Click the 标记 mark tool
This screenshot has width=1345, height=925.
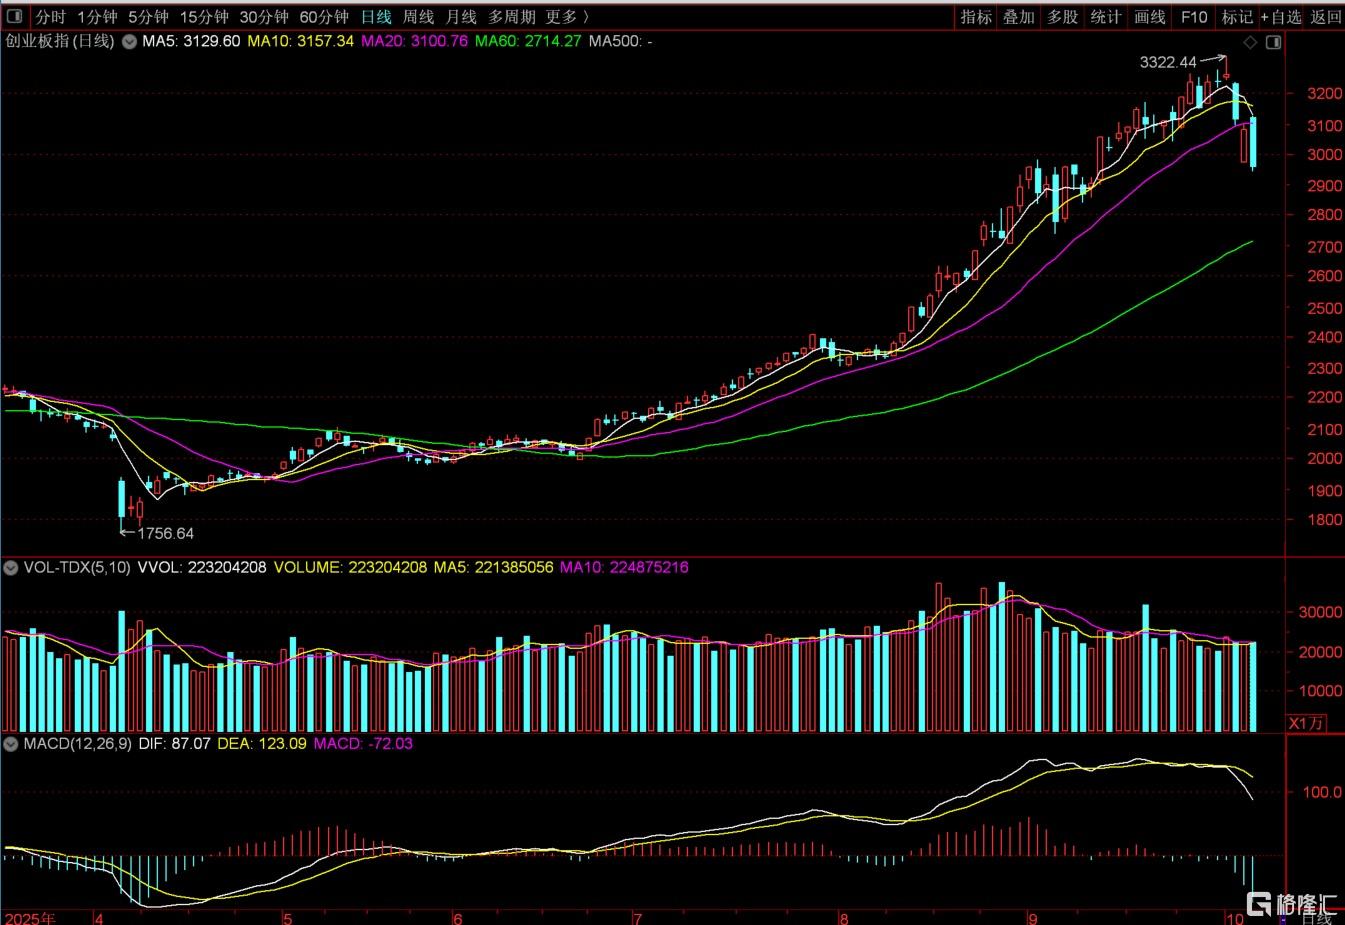pyautogui.click(x=1237, y=17)
